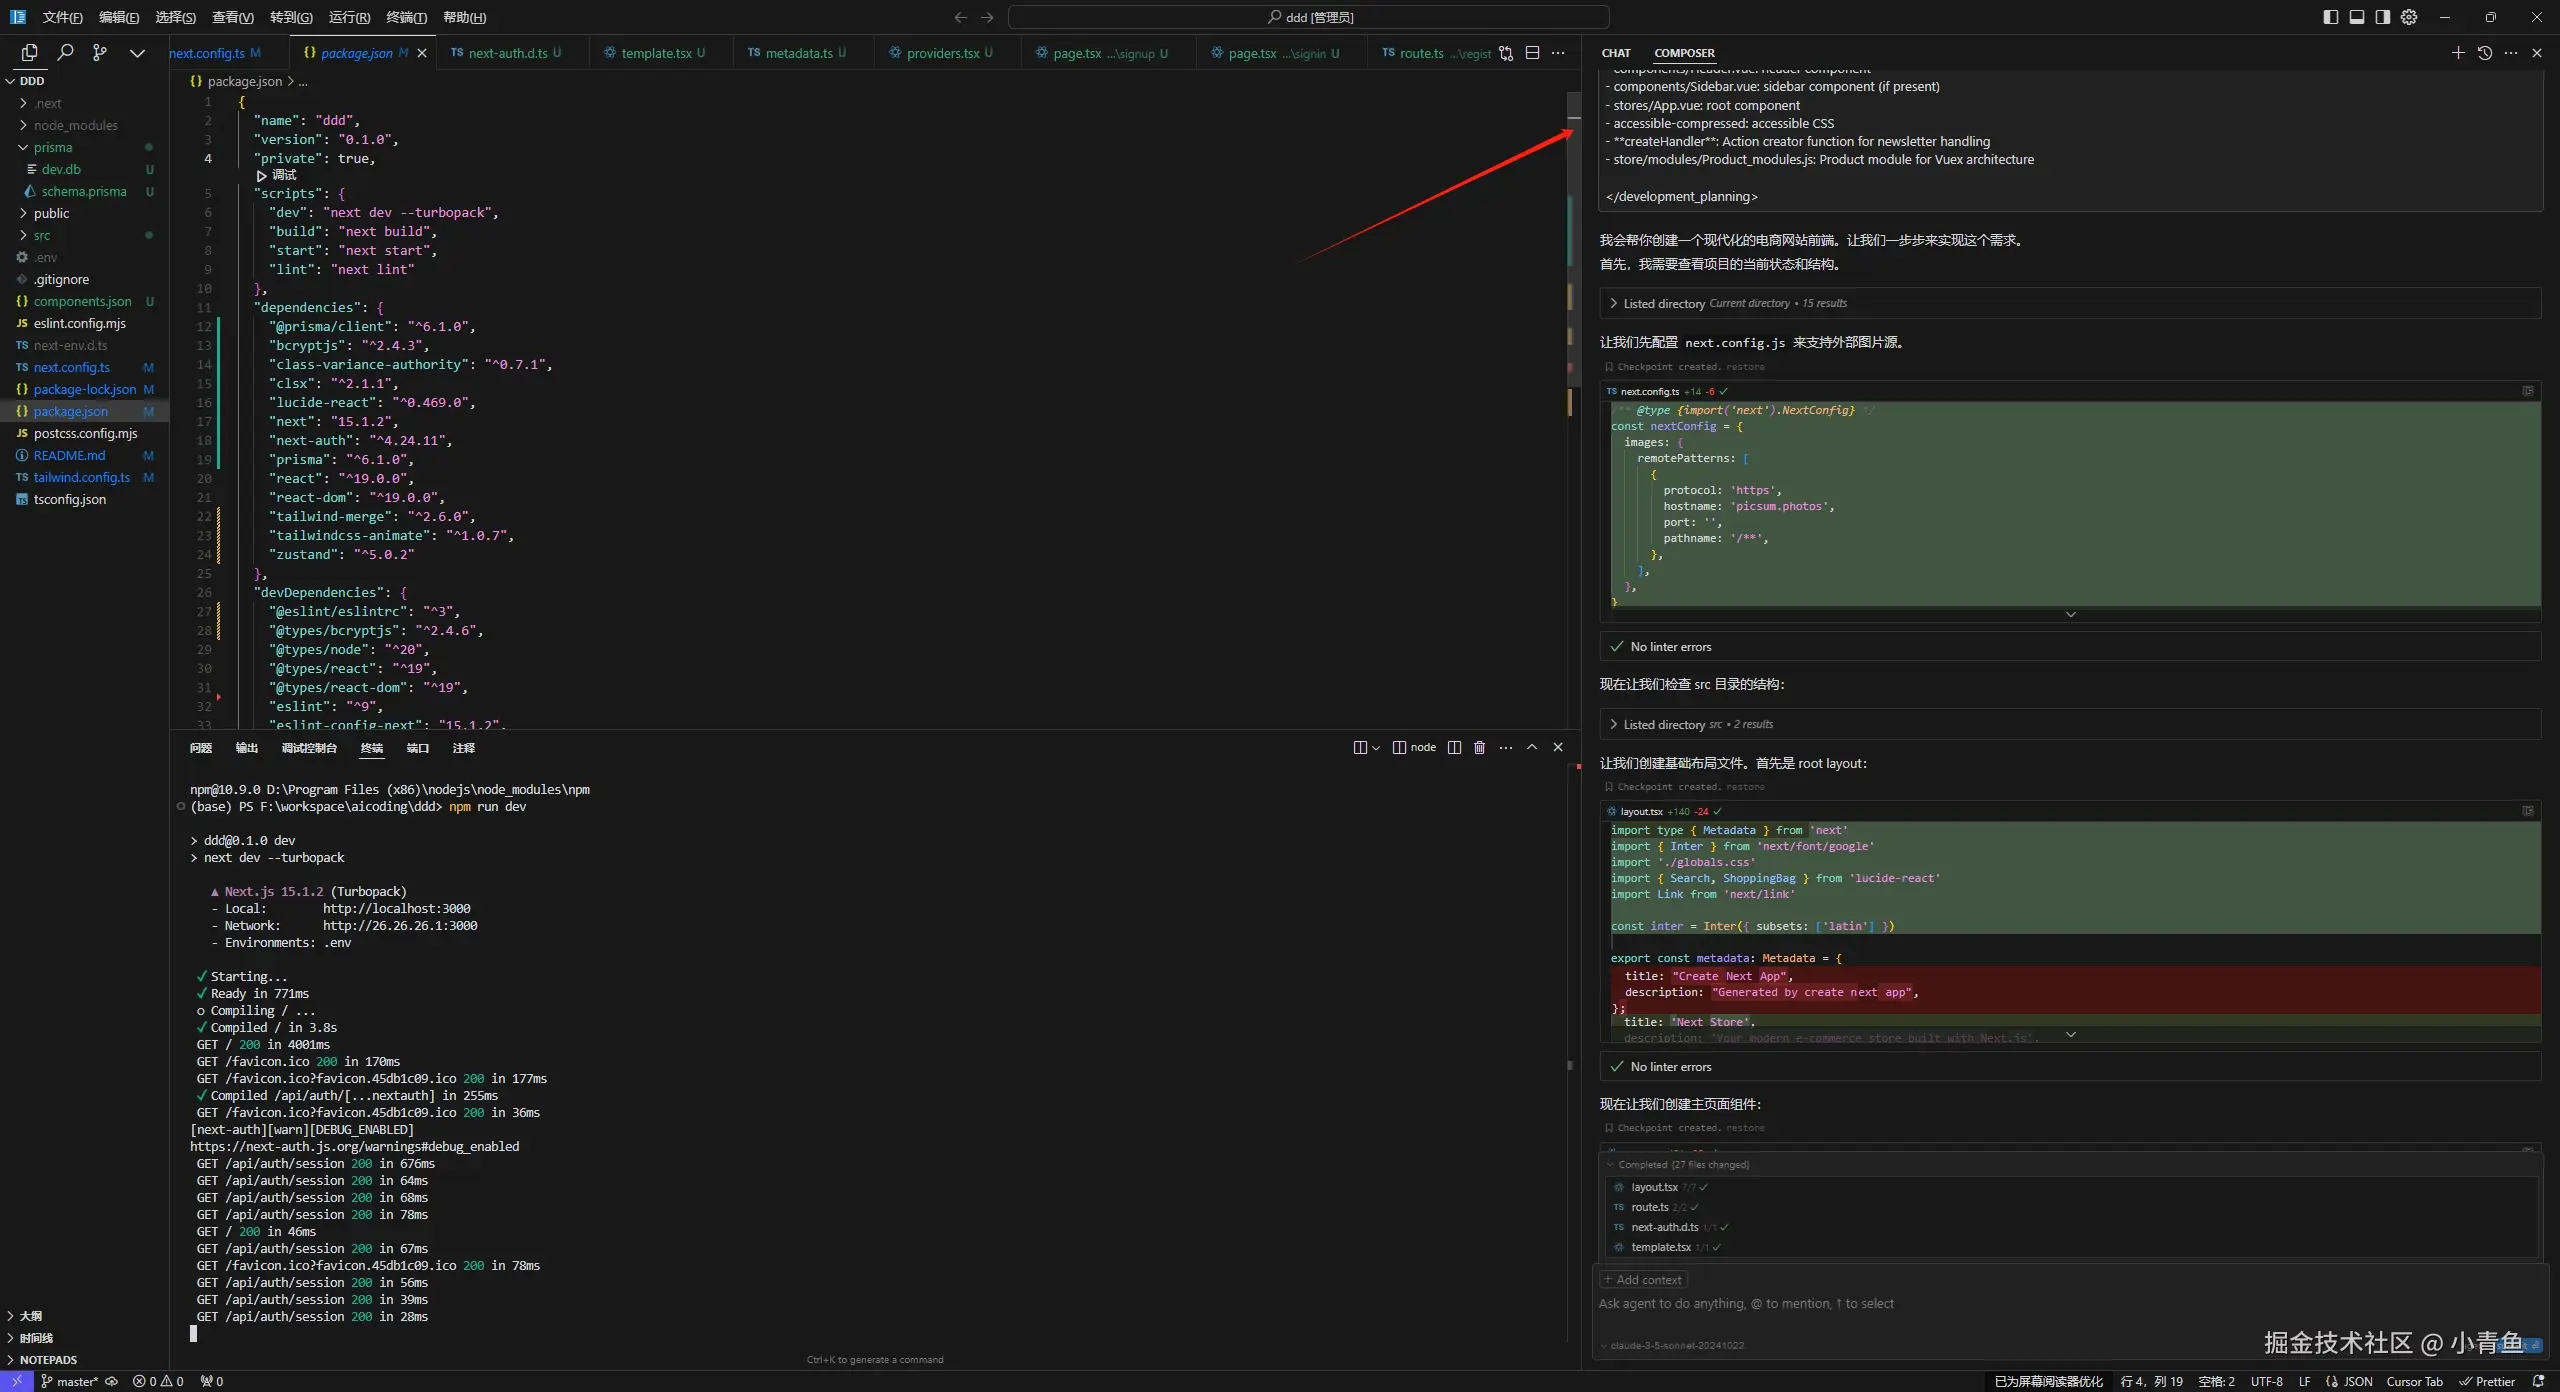Kill terminal with the trash icon

pyautogui.click(x=1480, y=748)
